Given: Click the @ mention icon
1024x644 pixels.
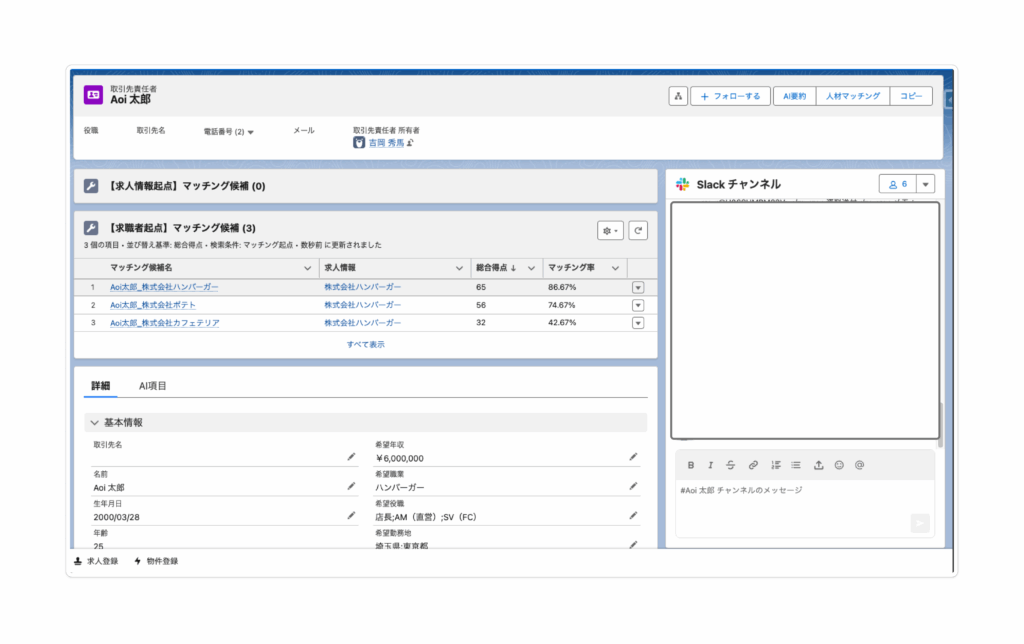Looking at the screenshot, I should coord(859,465).
